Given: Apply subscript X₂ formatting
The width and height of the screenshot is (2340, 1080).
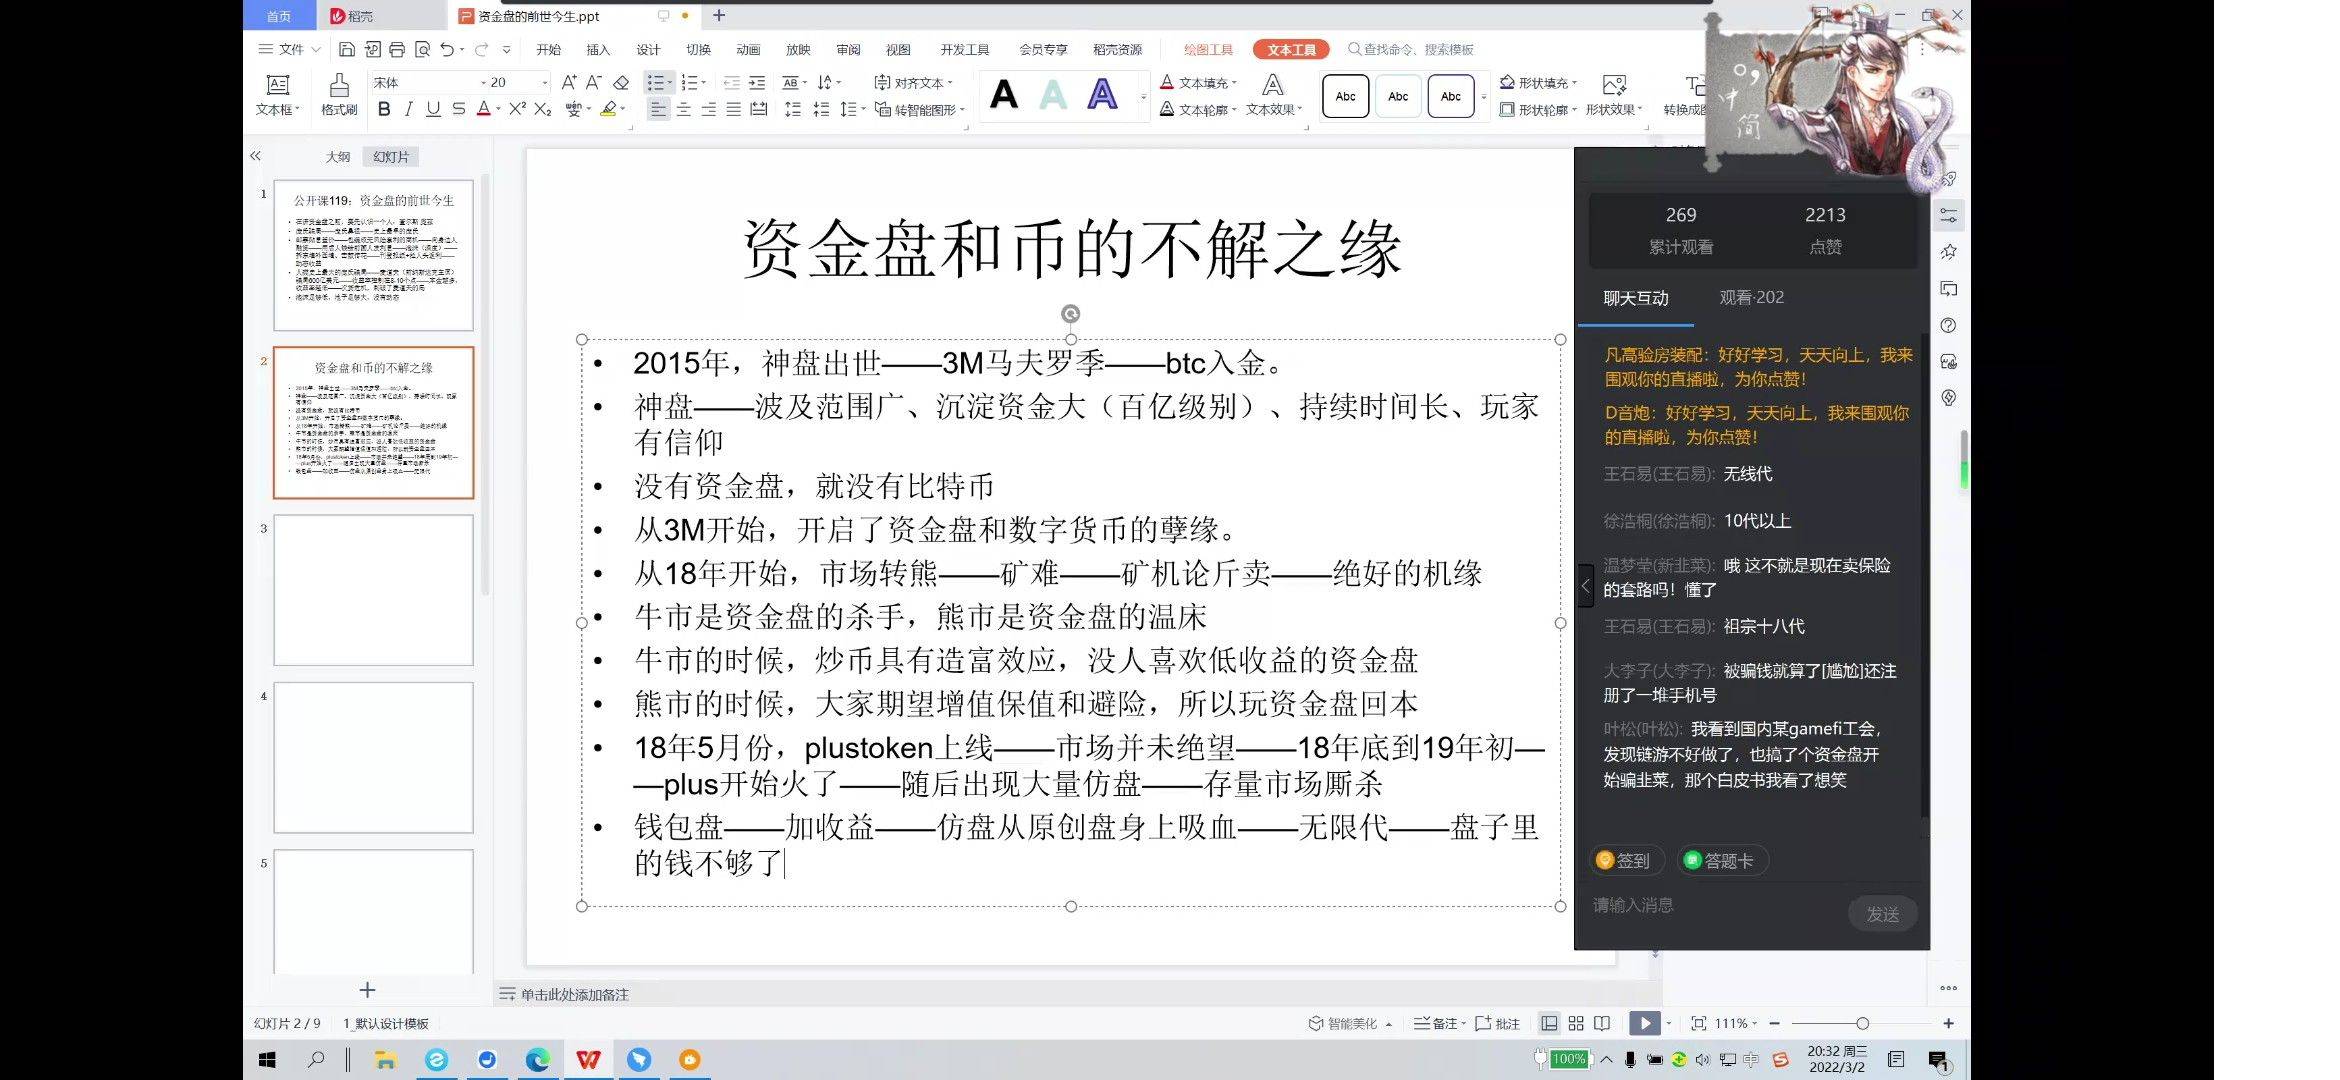Looking at the screenshot, I should (x=543, y=109).
